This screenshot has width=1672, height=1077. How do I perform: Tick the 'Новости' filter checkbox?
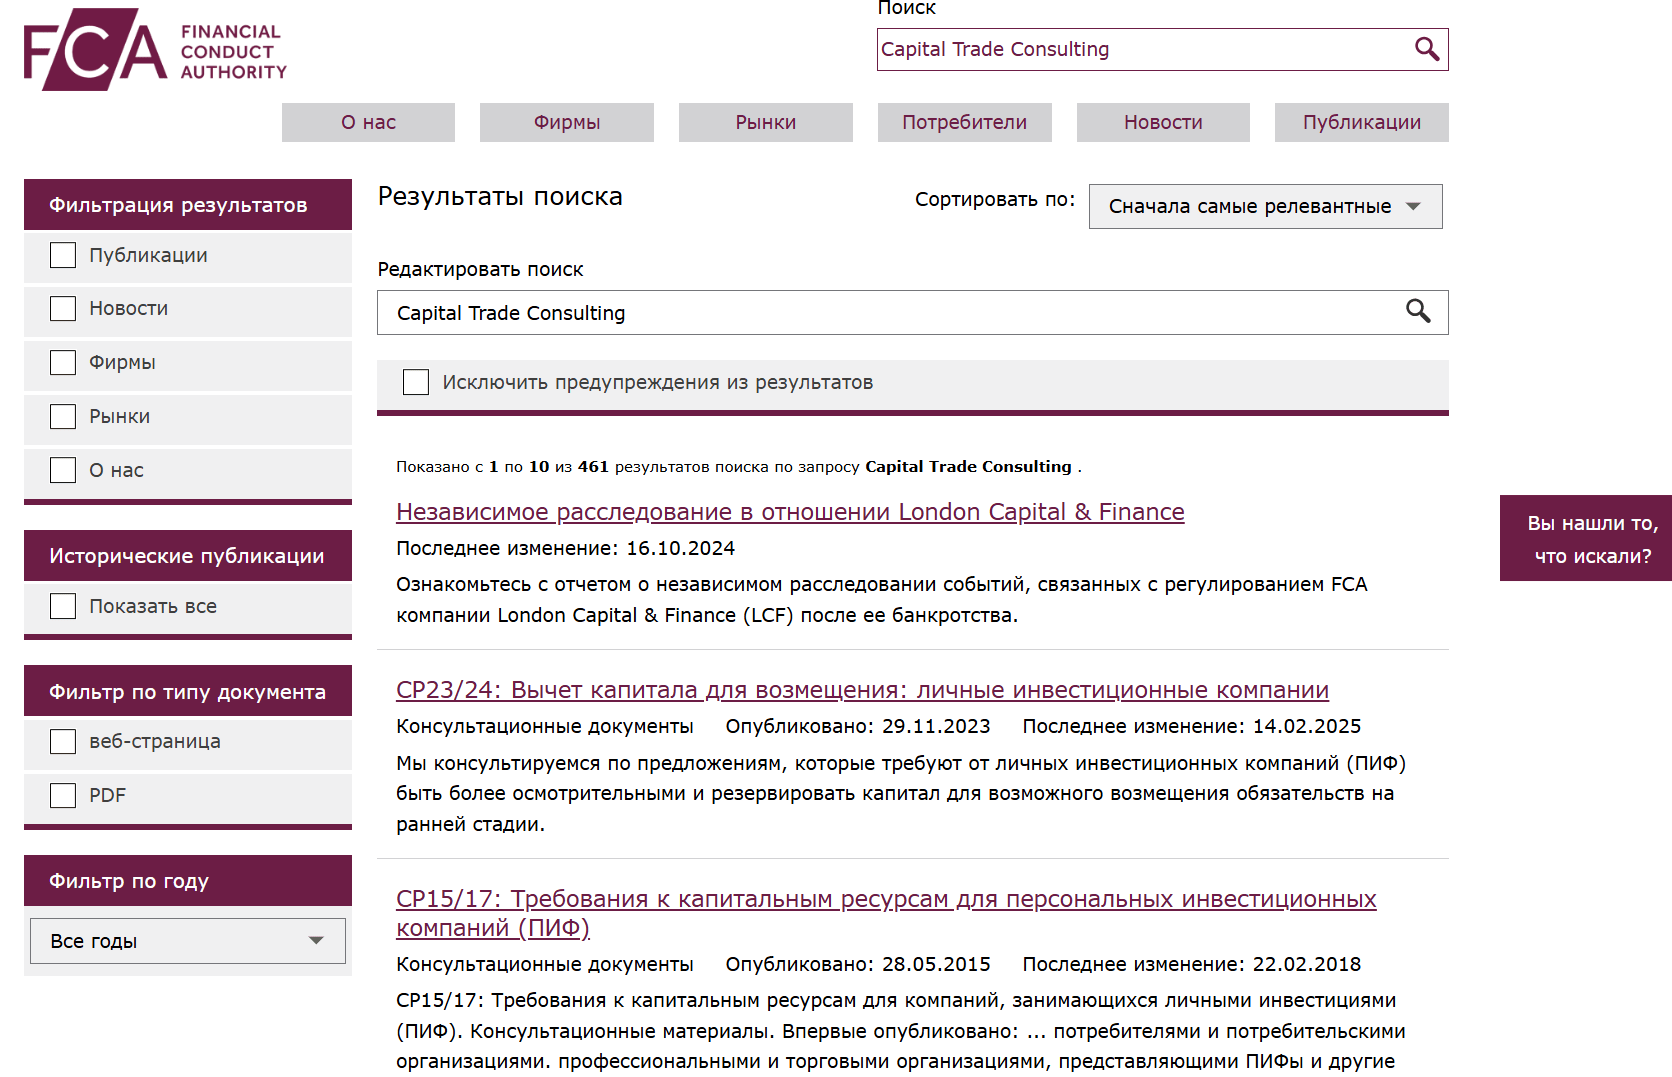point(63,308)
